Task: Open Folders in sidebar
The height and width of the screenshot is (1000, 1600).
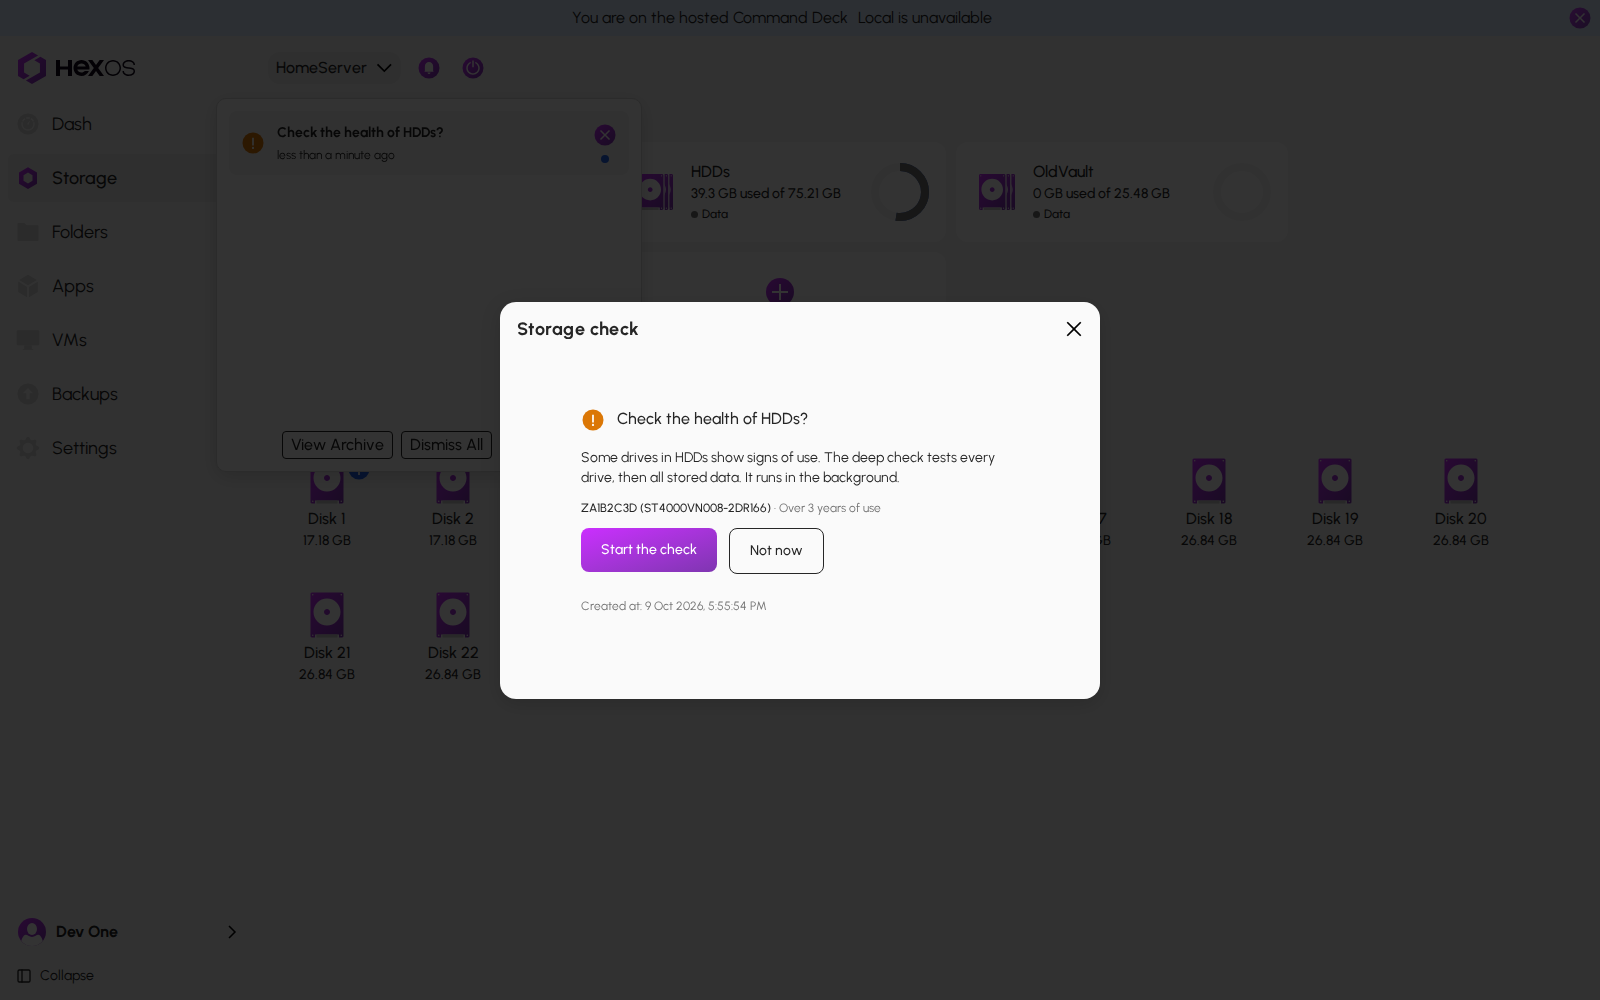Action: (x=80, y=232)
